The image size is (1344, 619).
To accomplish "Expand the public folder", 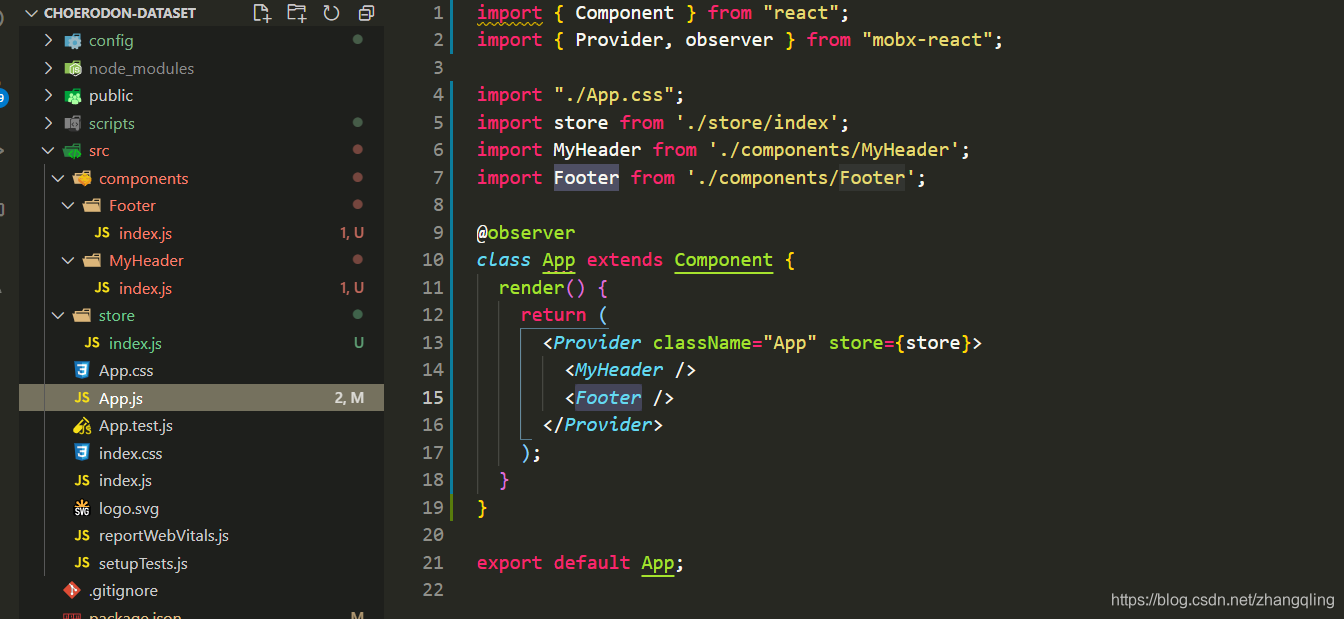I will (48, 96).
